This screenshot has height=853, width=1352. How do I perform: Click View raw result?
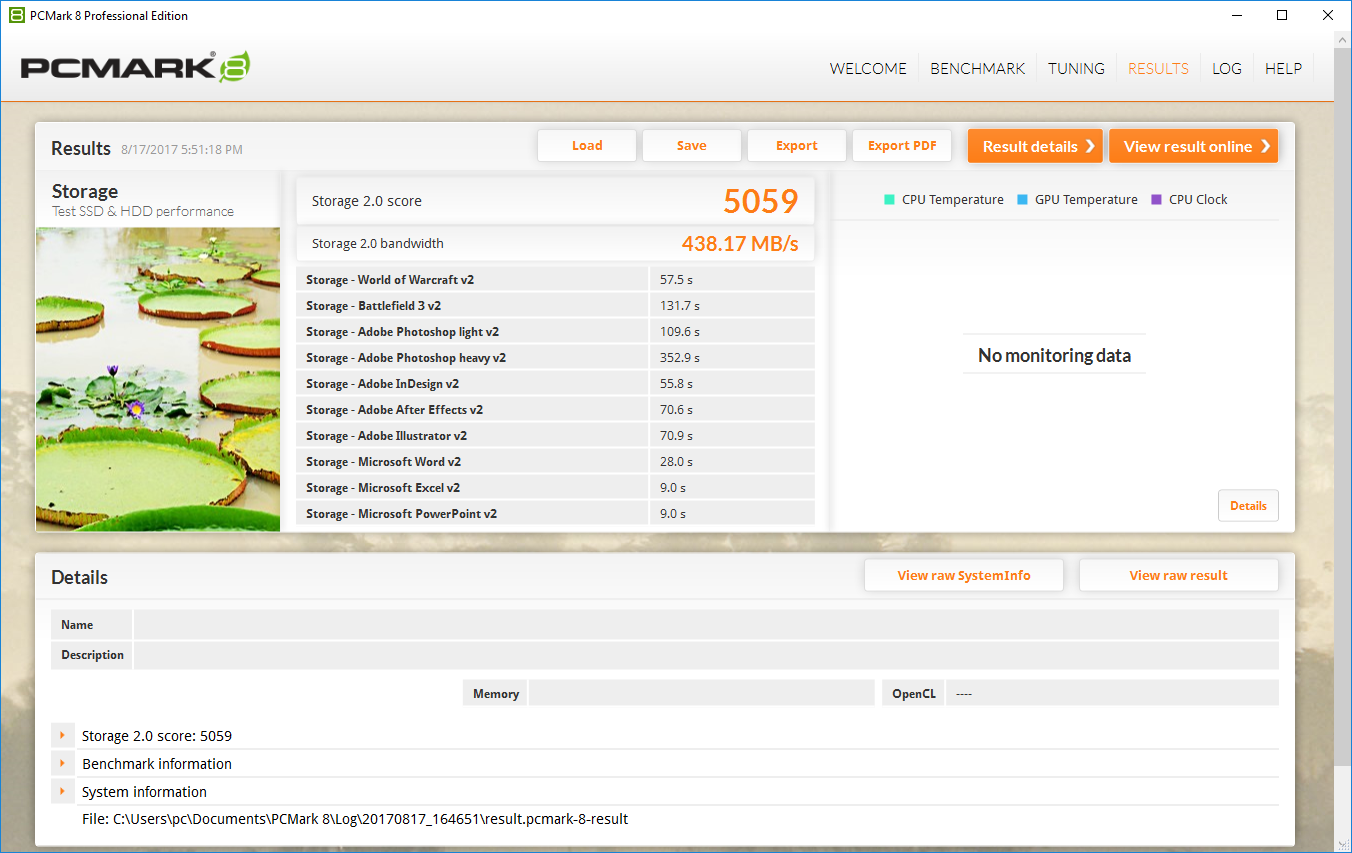(x=1179, y=575)
